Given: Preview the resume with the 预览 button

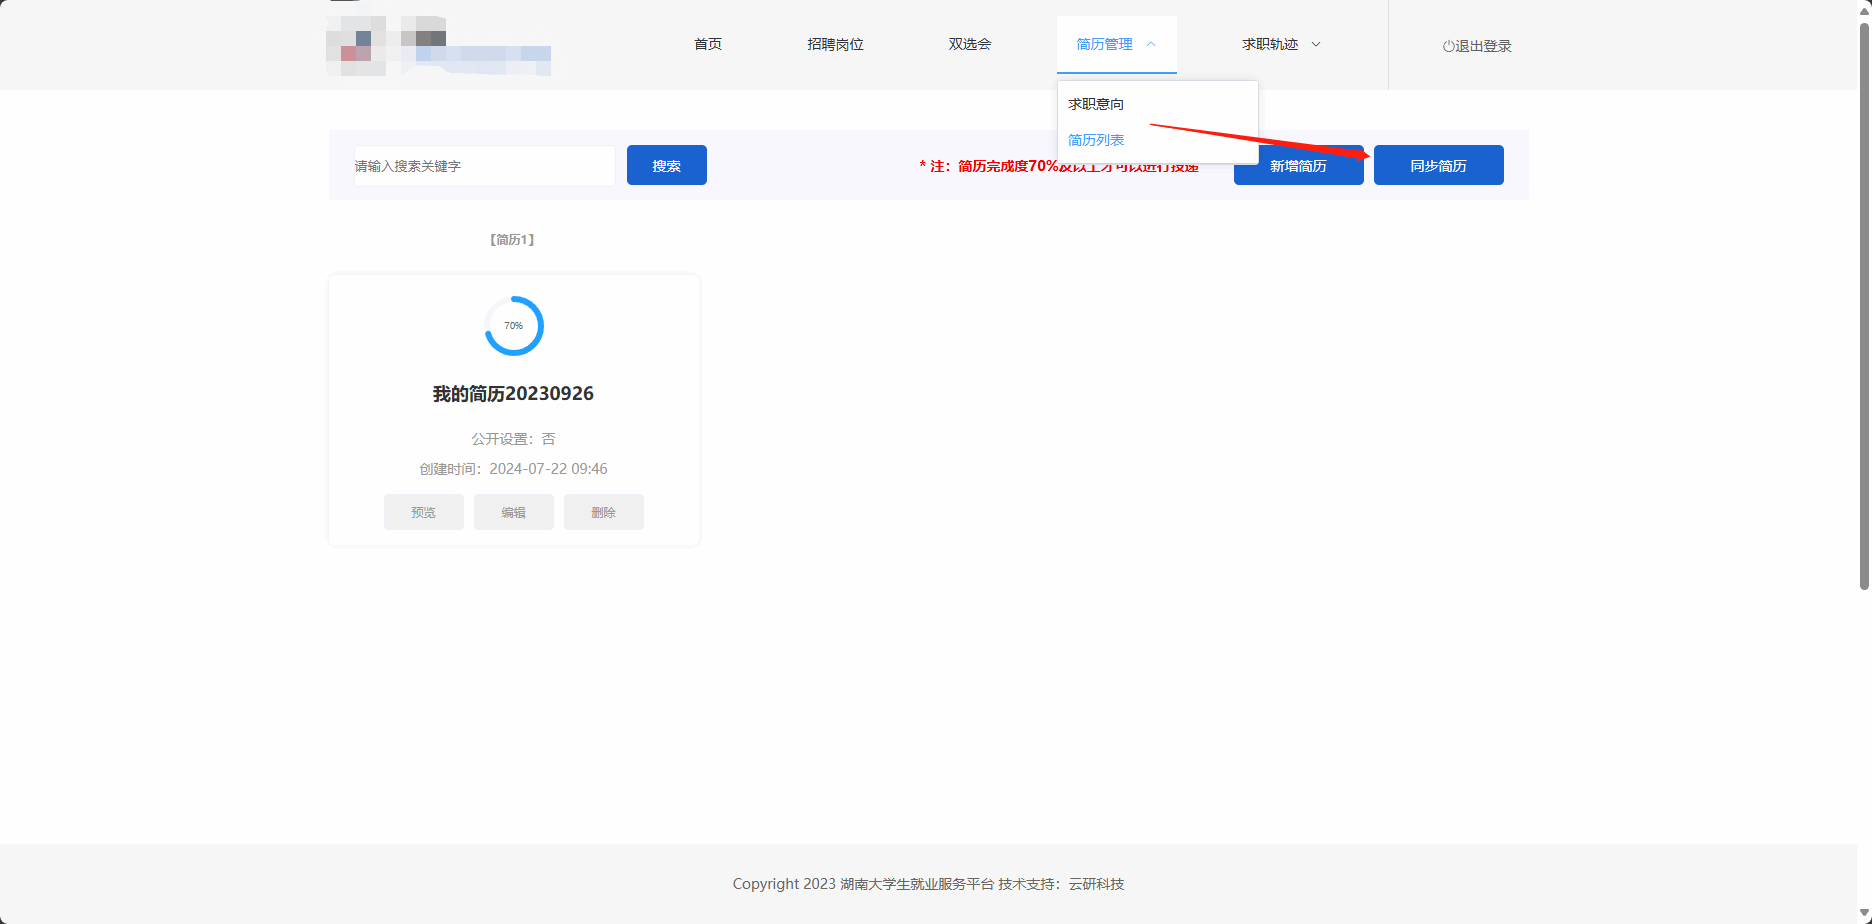Looking at the screenshot, I should click(424, 512).
